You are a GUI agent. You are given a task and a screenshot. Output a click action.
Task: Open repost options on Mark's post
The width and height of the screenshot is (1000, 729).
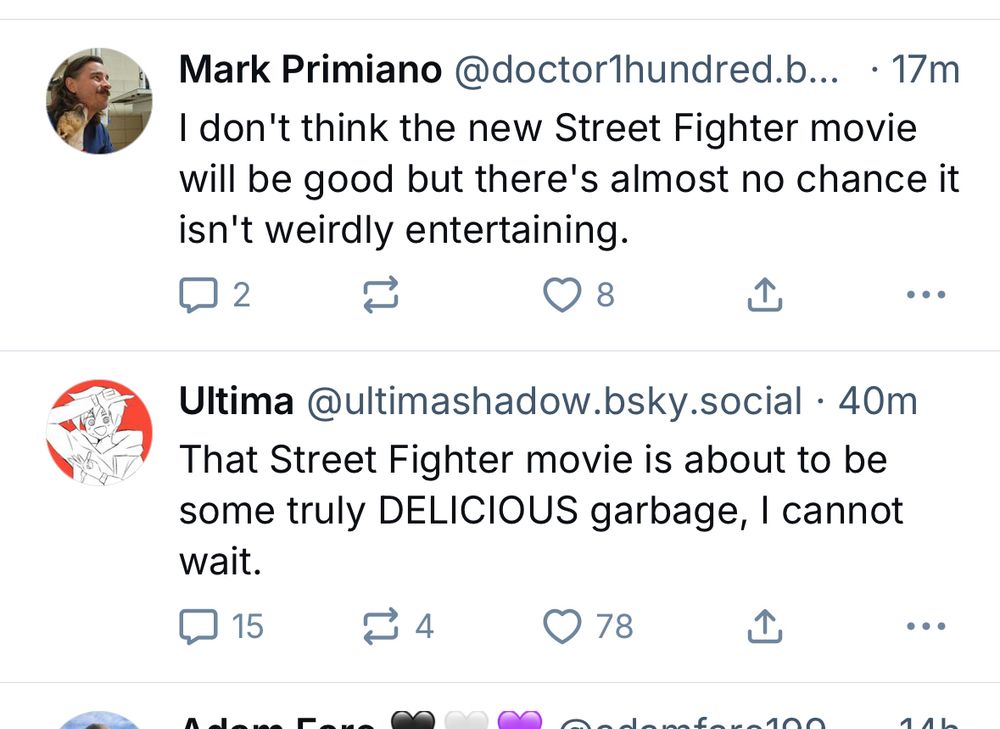click(378, 293)
